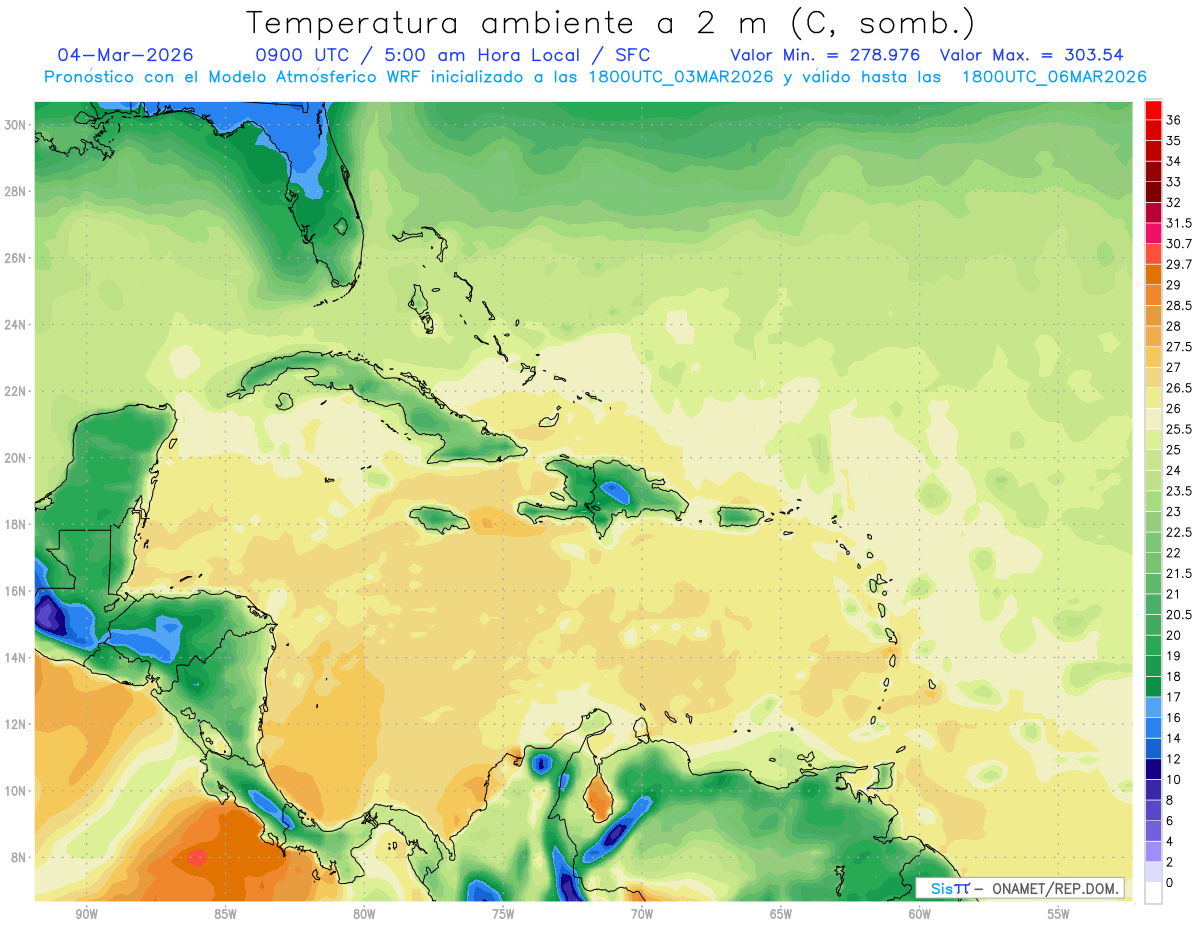Screen dimensions: 1200x927
Task: Click the blue 'Sis' logo text
Action: pos(944,889)
